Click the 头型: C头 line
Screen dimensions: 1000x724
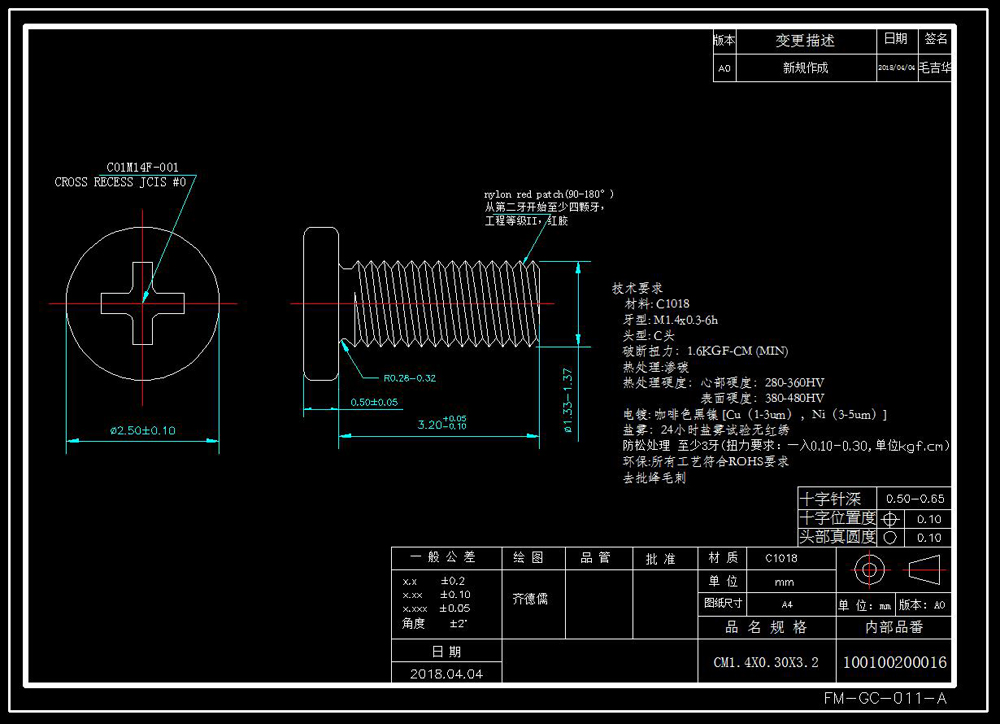pos(649,336)
